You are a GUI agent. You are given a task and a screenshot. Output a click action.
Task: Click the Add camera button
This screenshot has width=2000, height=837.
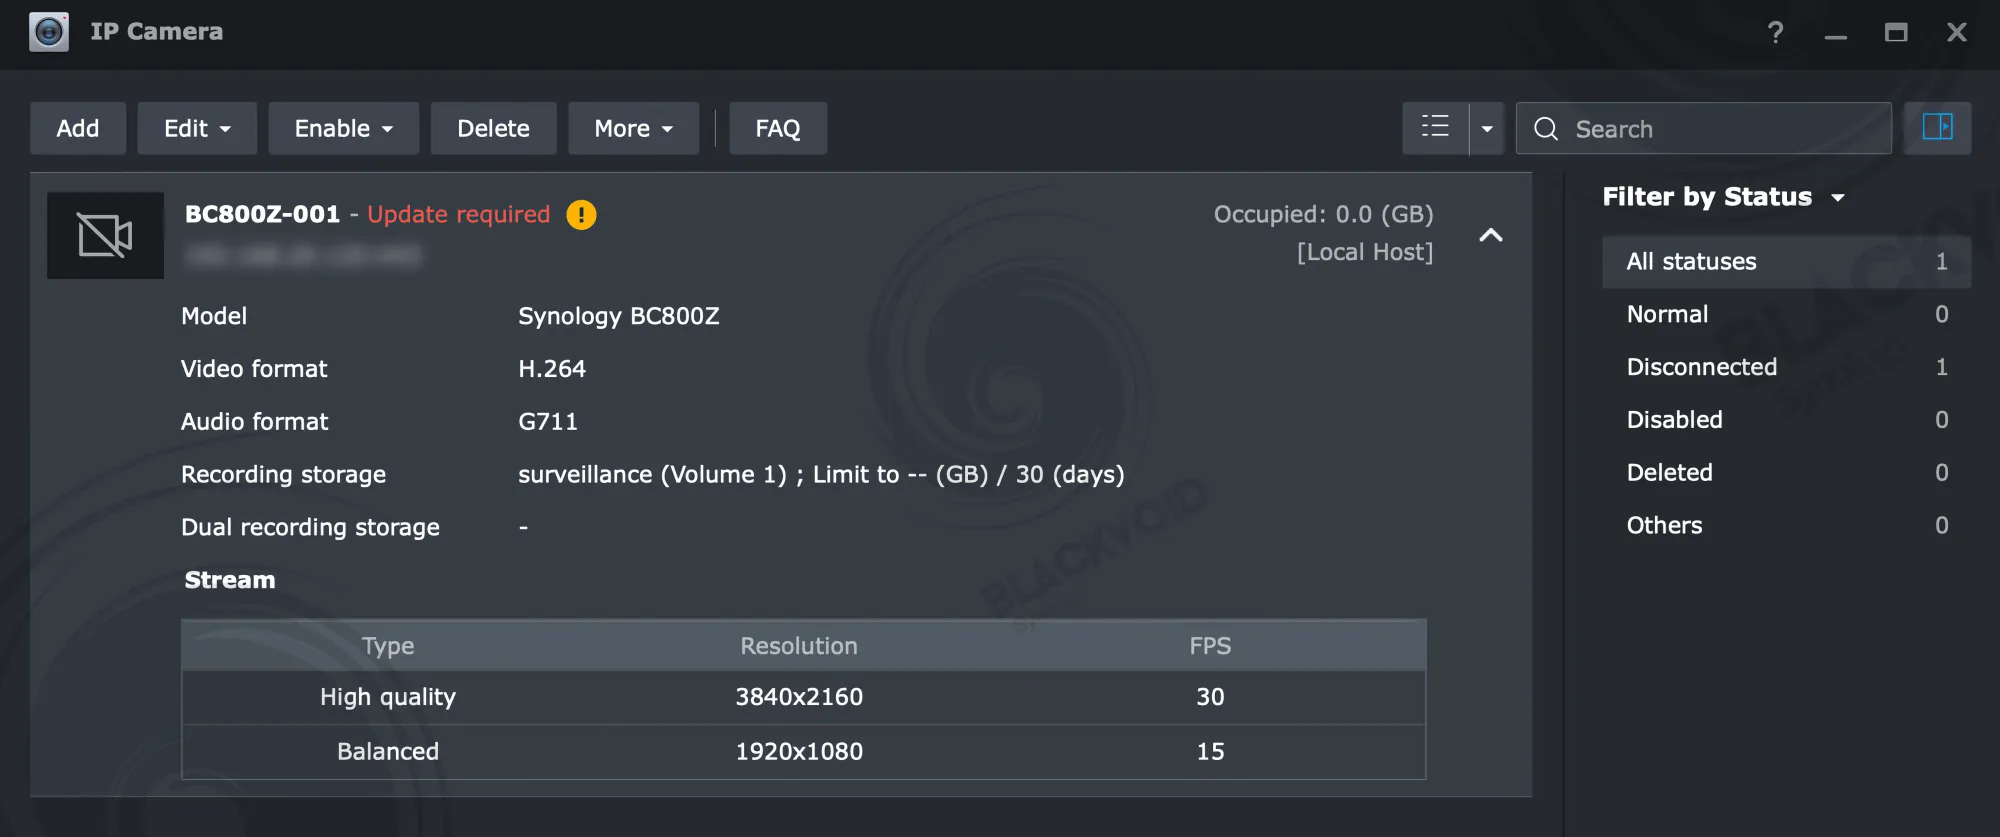pyautogui.click(x=78, y=129)
